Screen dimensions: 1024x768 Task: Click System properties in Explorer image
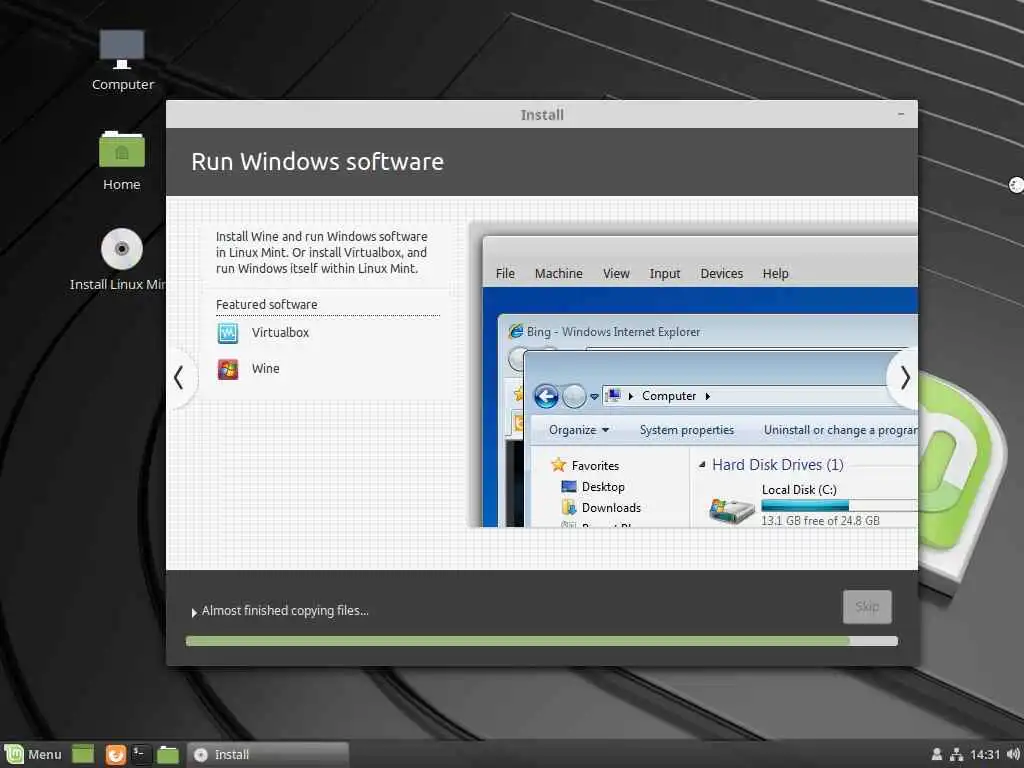pyautogui.click(x=686, y=430)
